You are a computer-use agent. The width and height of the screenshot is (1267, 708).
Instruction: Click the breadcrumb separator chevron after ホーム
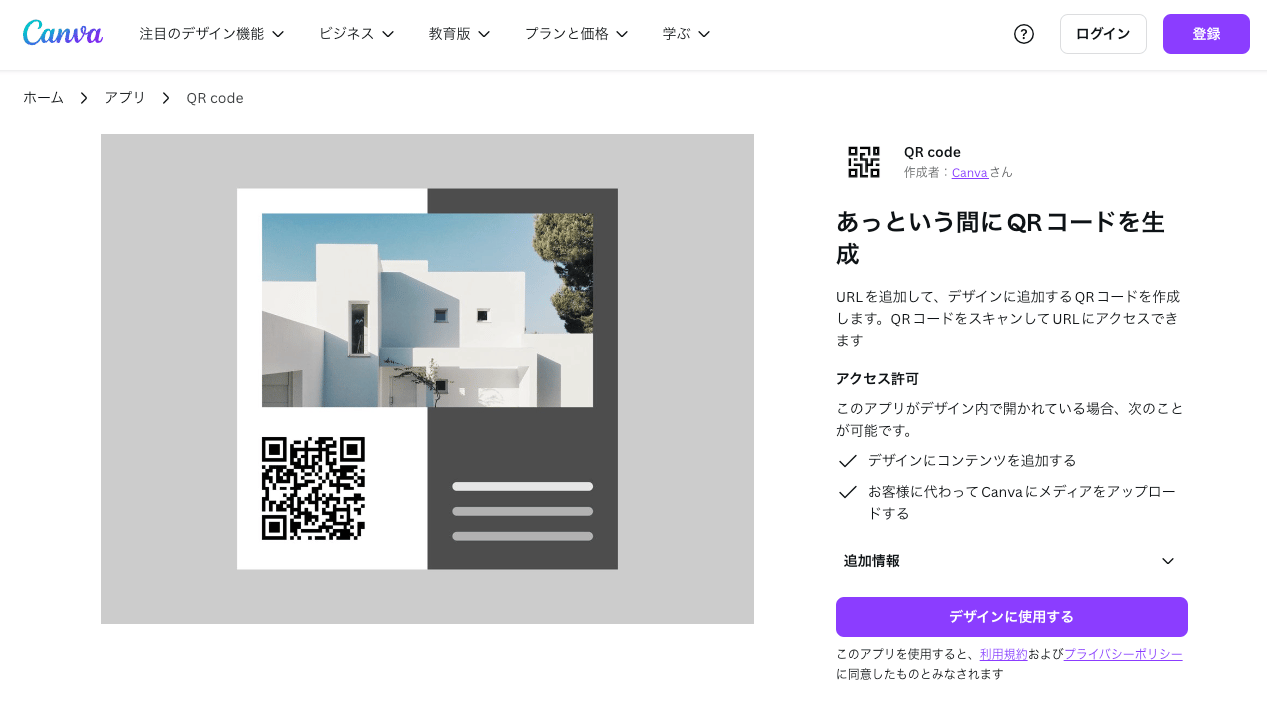pyautogui.click(x=83, y=98)
